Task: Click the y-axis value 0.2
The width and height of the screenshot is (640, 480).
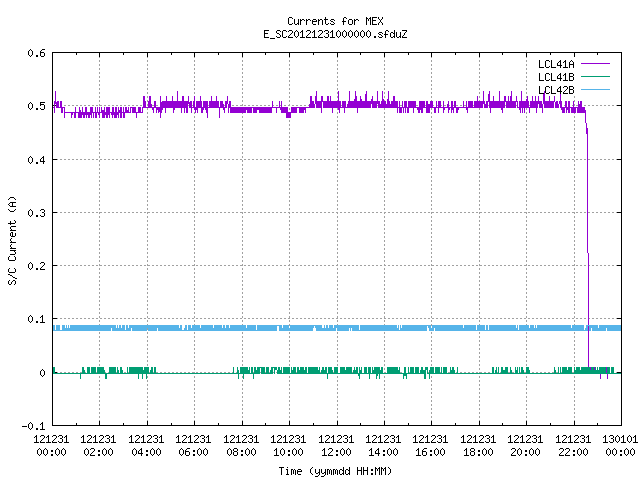Action: pyautogui.click(x=36, y=266)
